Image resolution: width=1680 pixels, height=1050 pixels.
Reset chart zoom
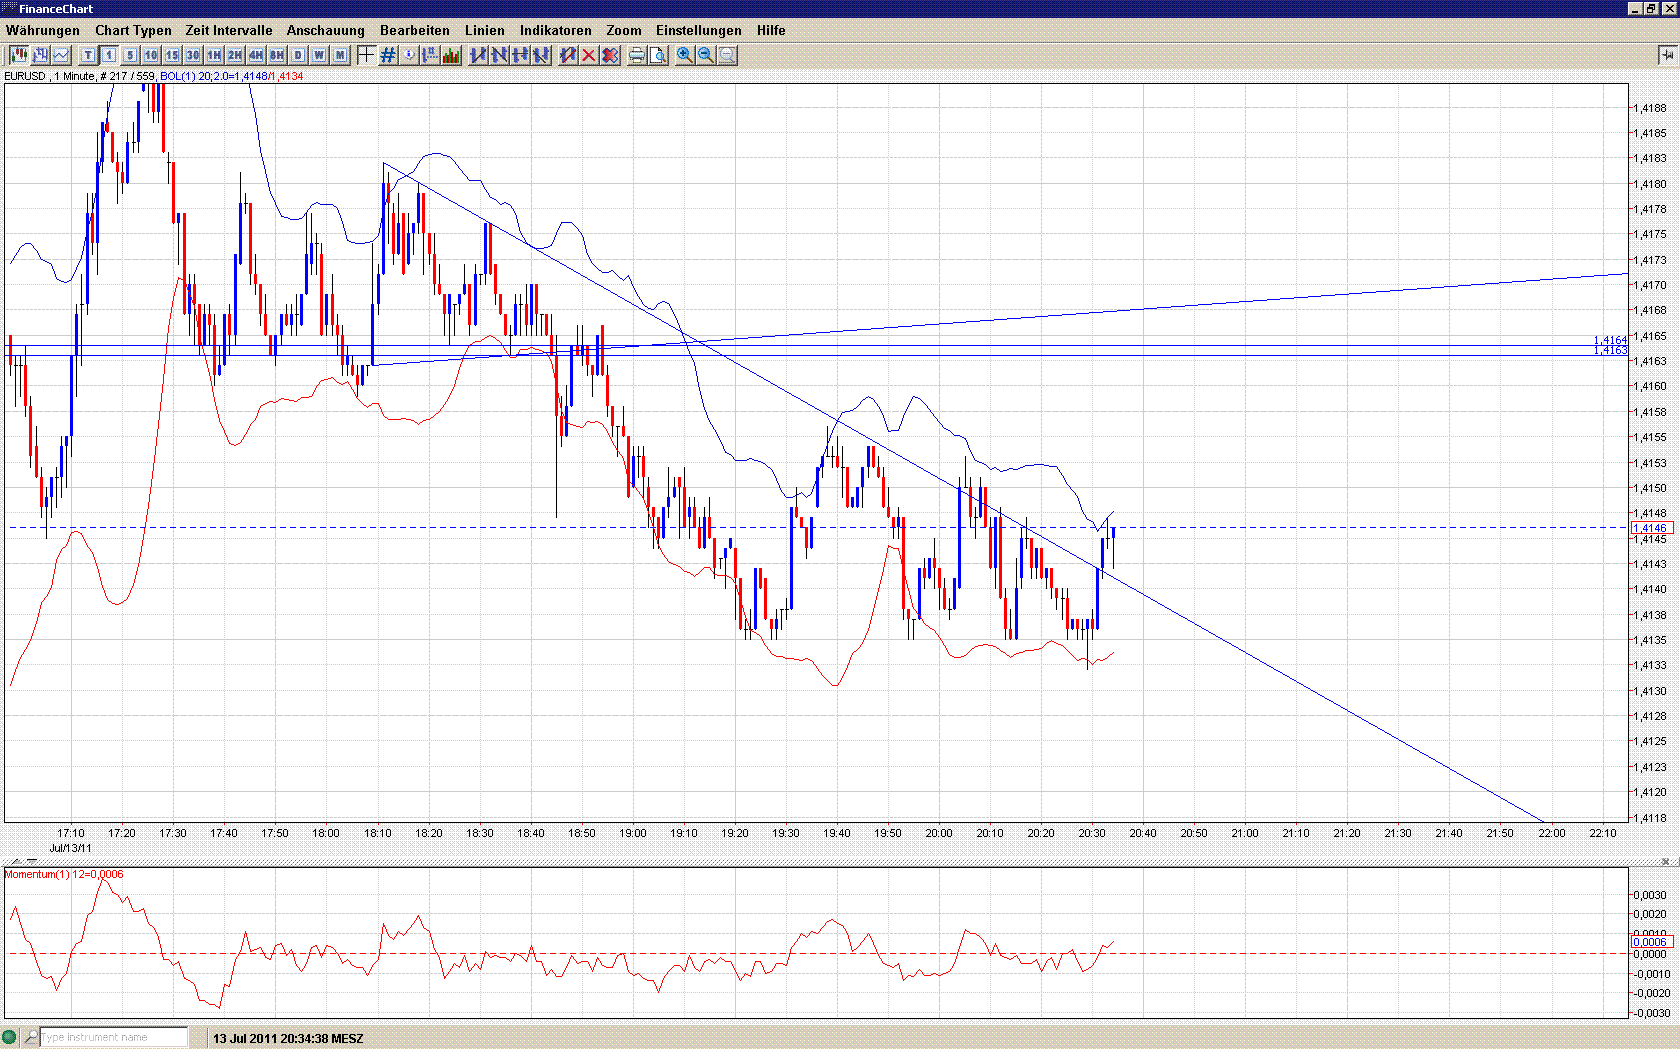[727, 55]
